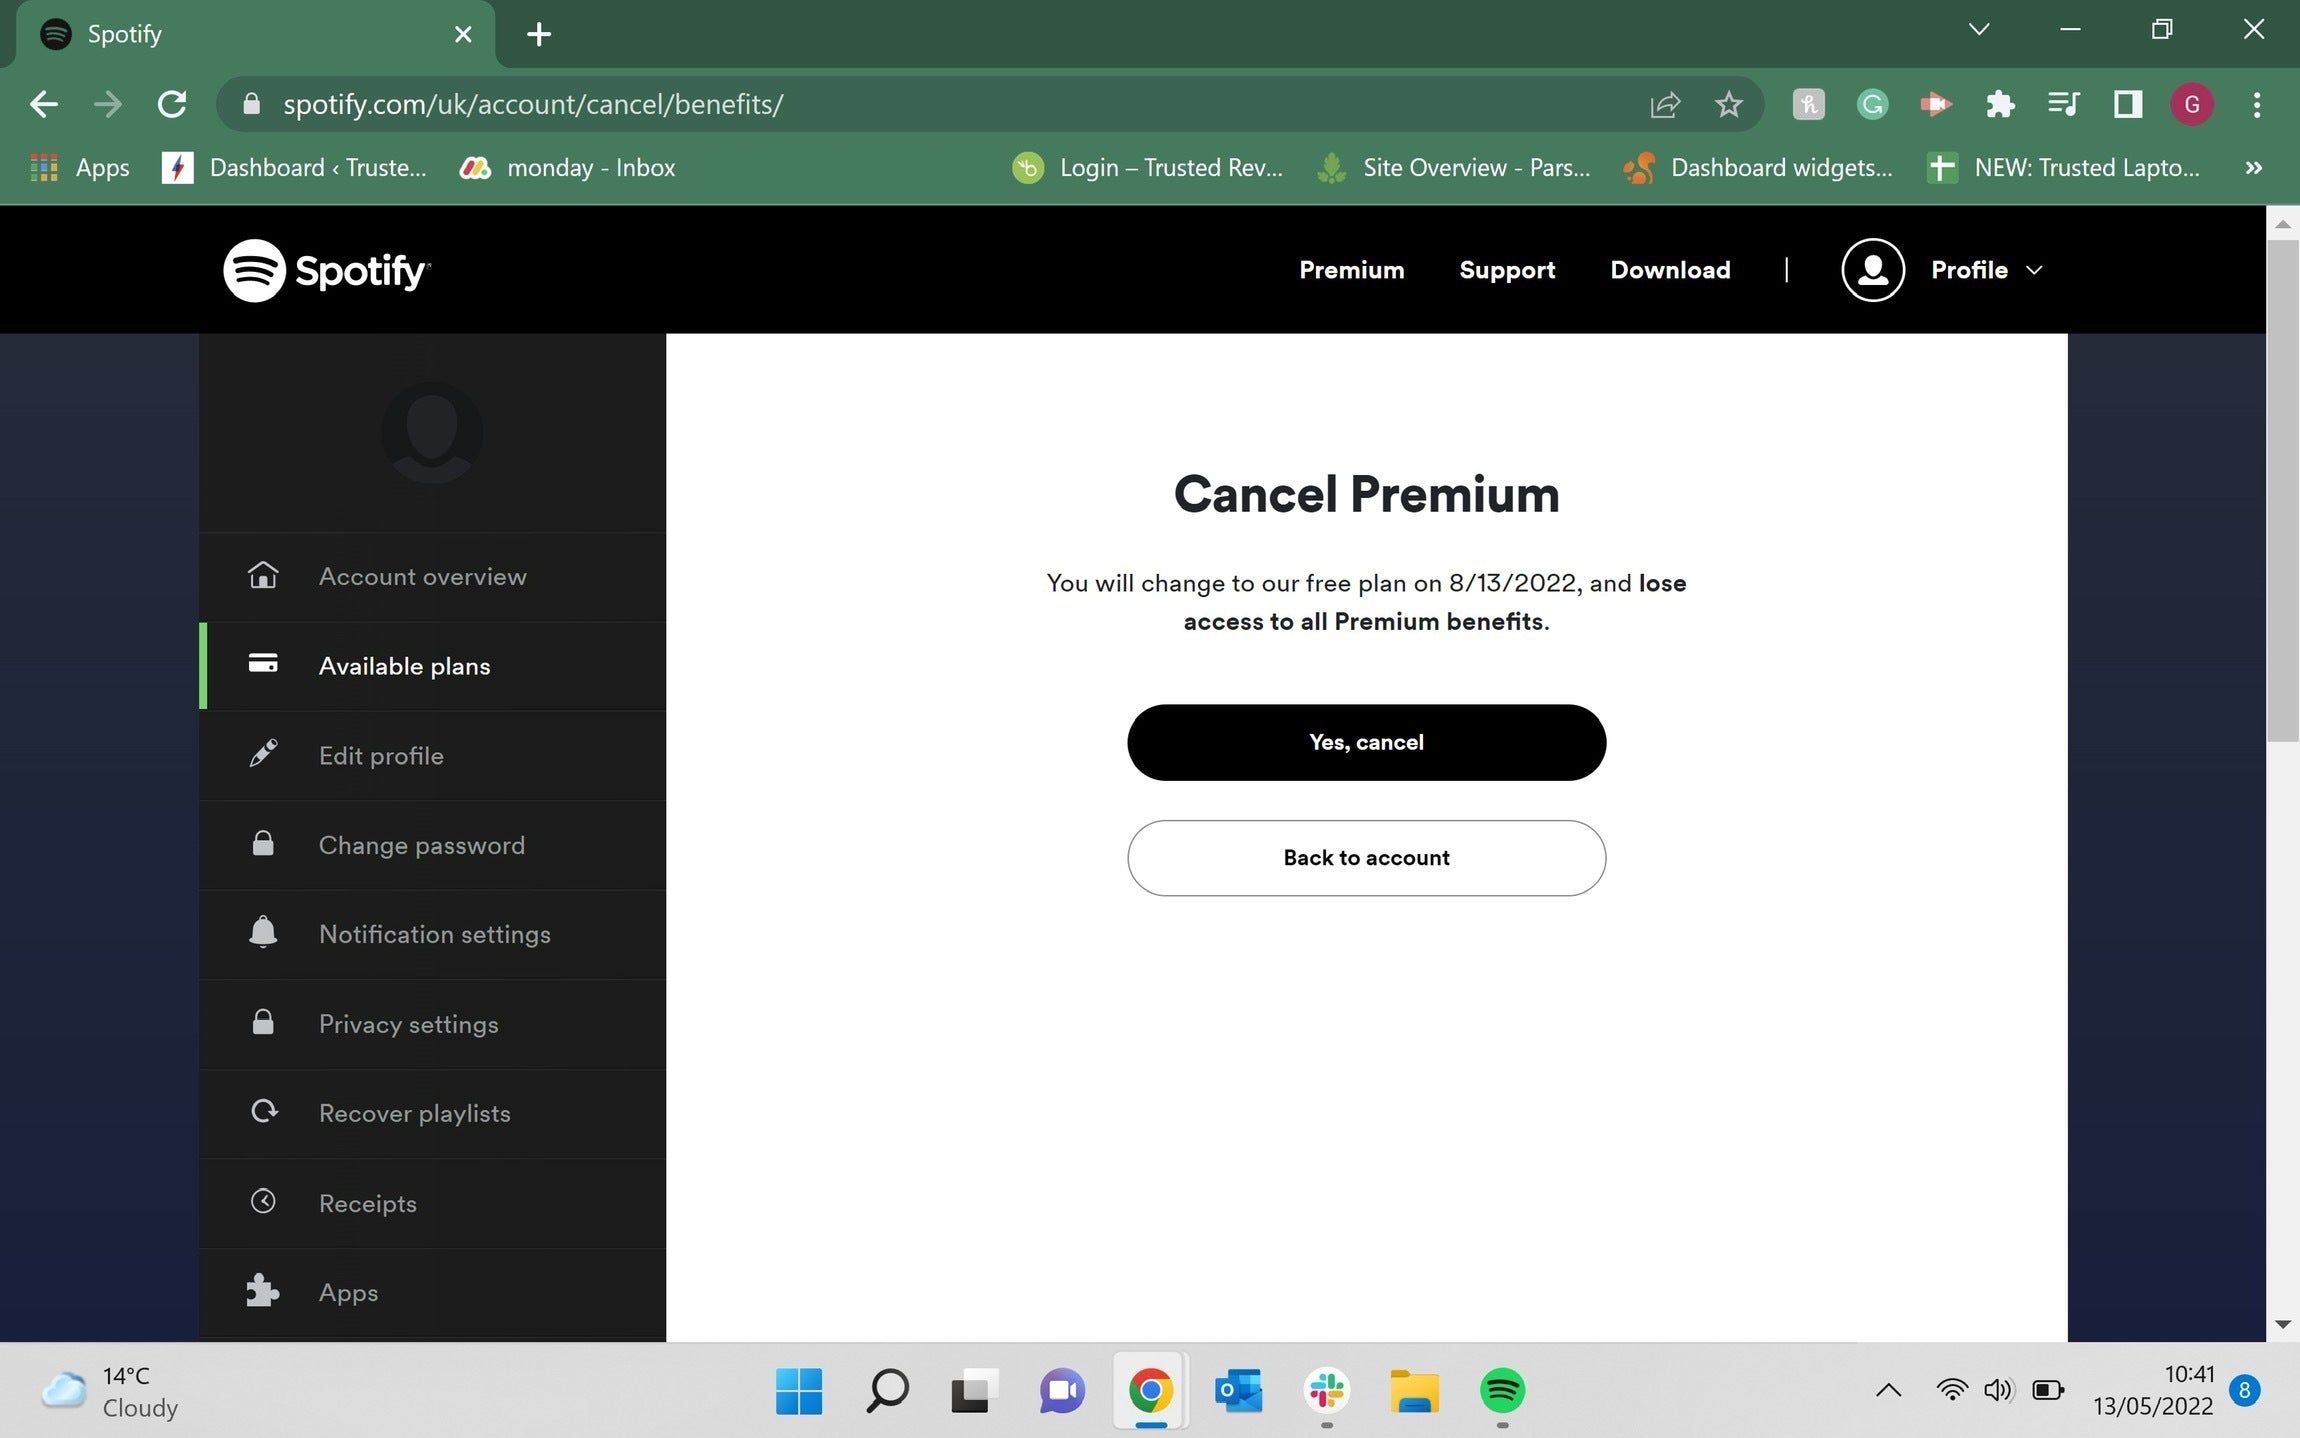Select Available plans in the sidebar
Screen dimensions: 2300x1438
click(x=432, y=666)
